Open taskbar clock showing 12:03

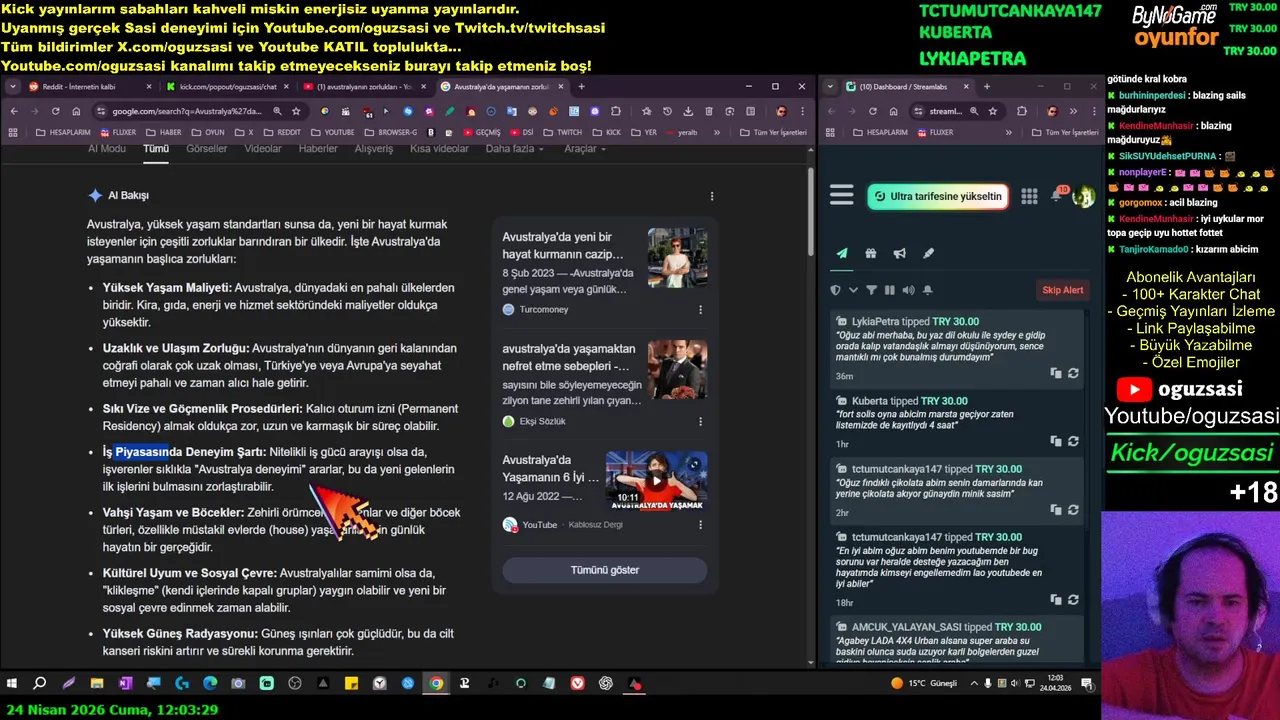point(1057,684)
